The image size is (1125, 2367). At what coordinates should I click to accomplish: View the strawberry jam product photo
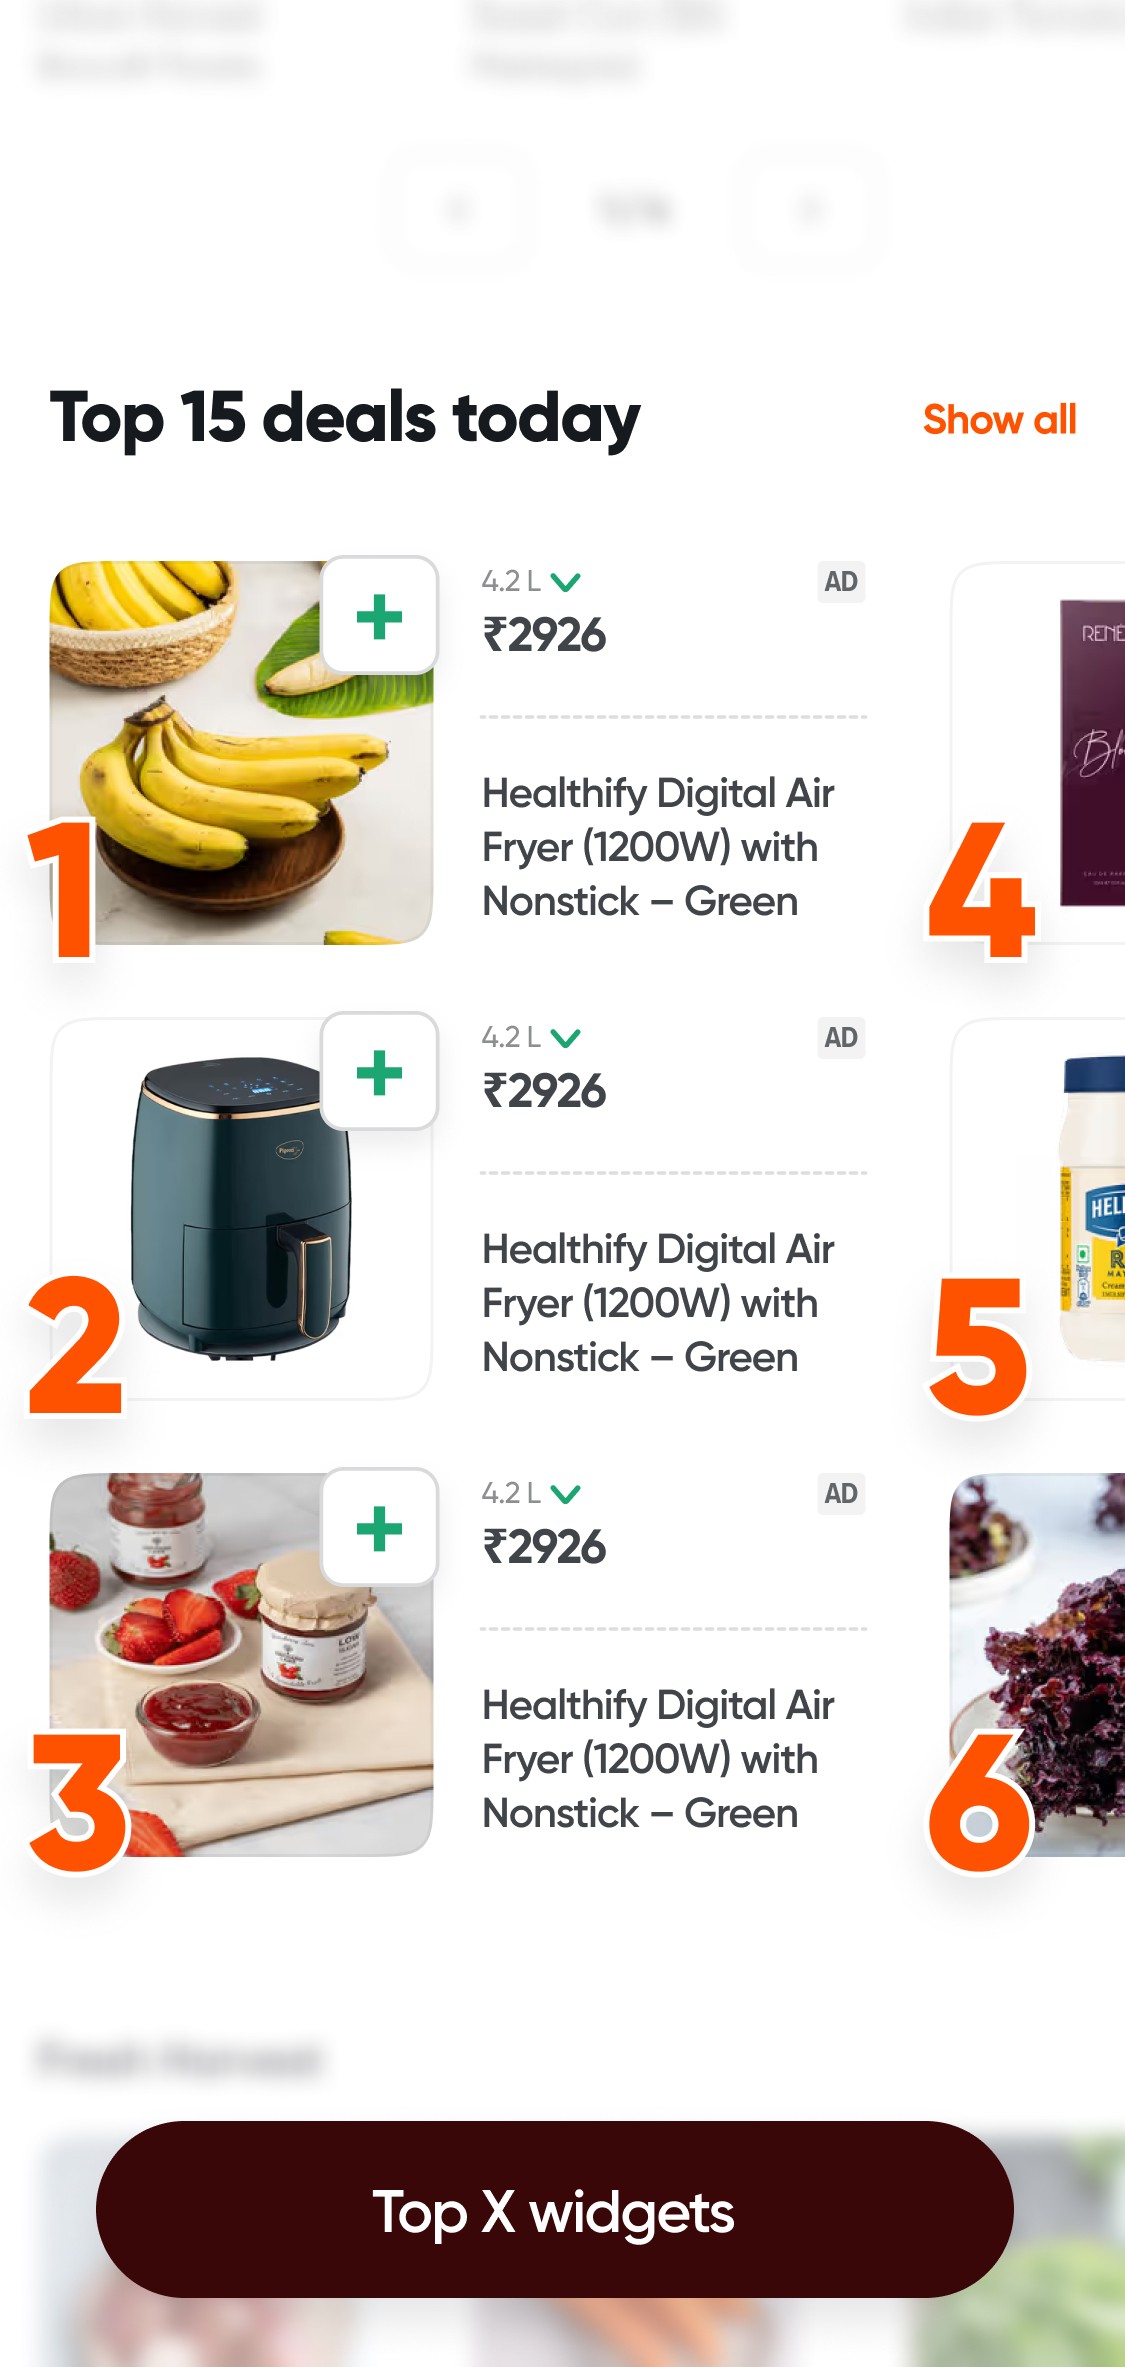pyautogui.click(x=241, y=1665)
